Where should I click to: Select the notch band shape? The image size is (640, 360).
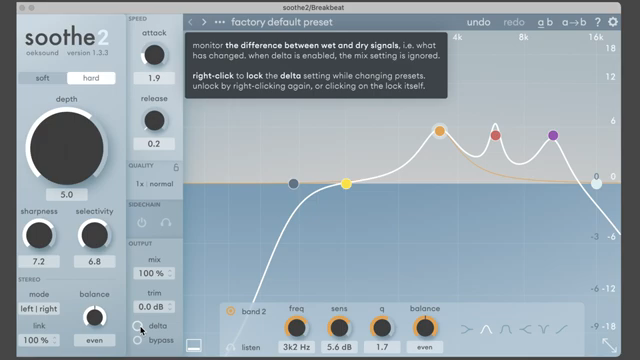click(x=543, y=329)
